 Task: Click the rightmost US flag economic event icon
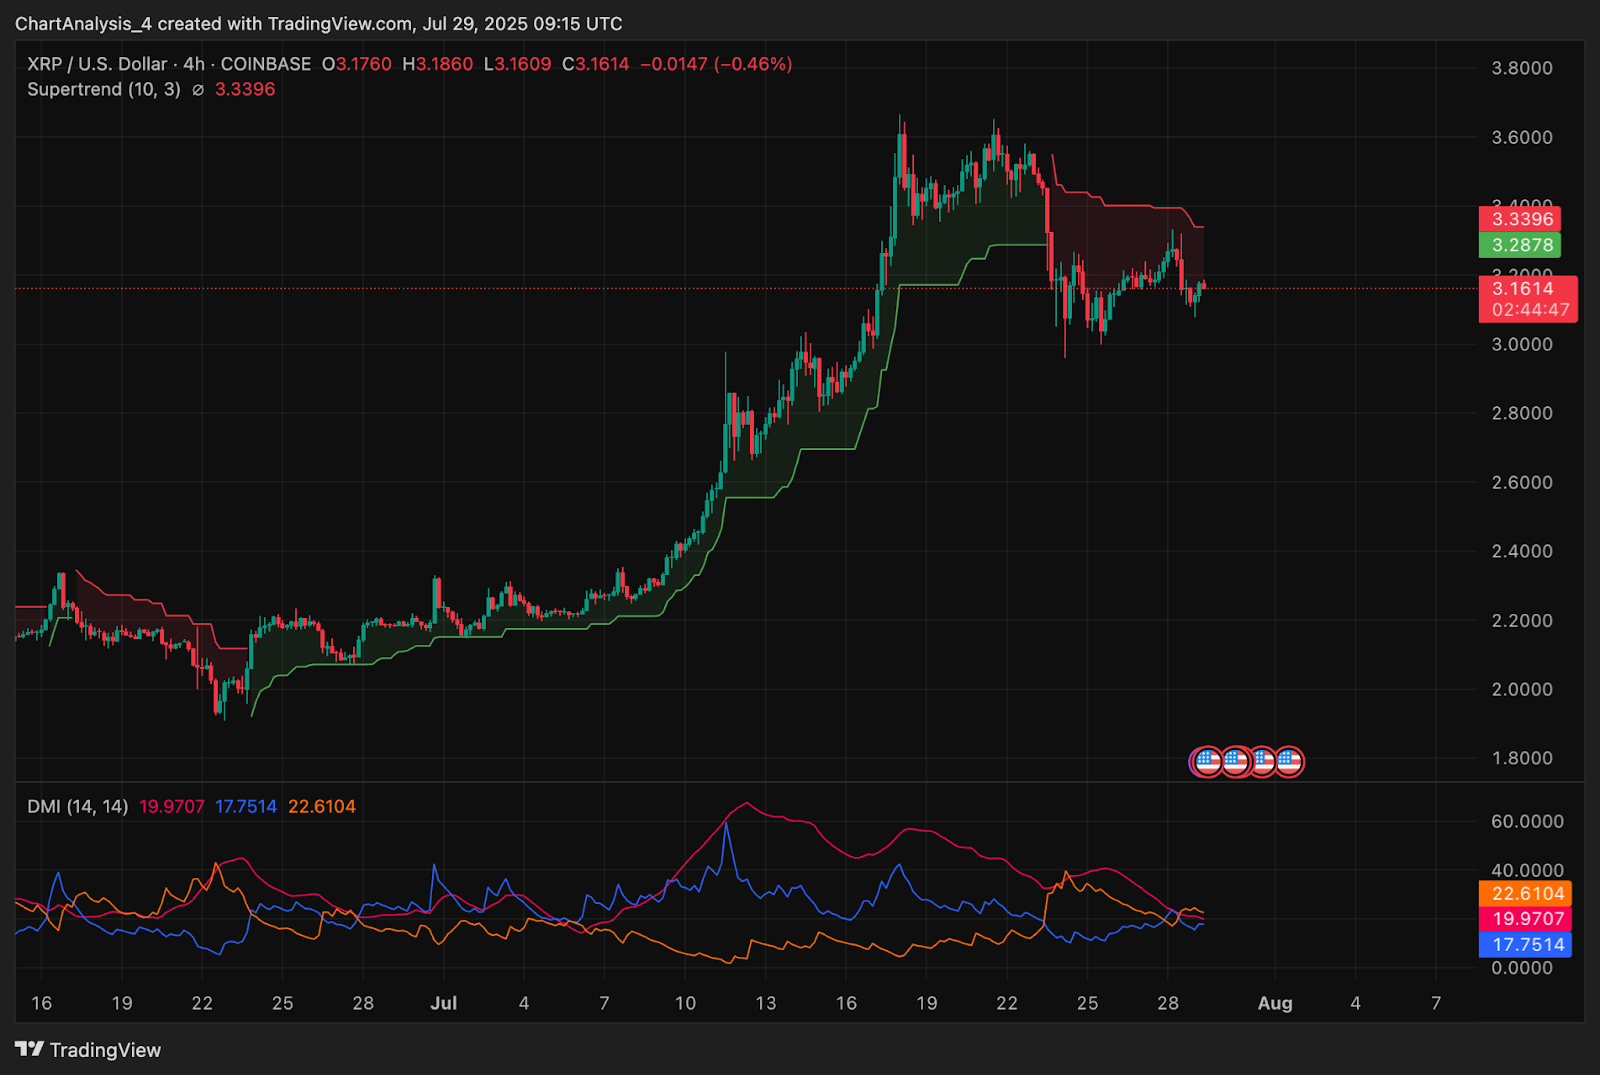click(1289, 762)
